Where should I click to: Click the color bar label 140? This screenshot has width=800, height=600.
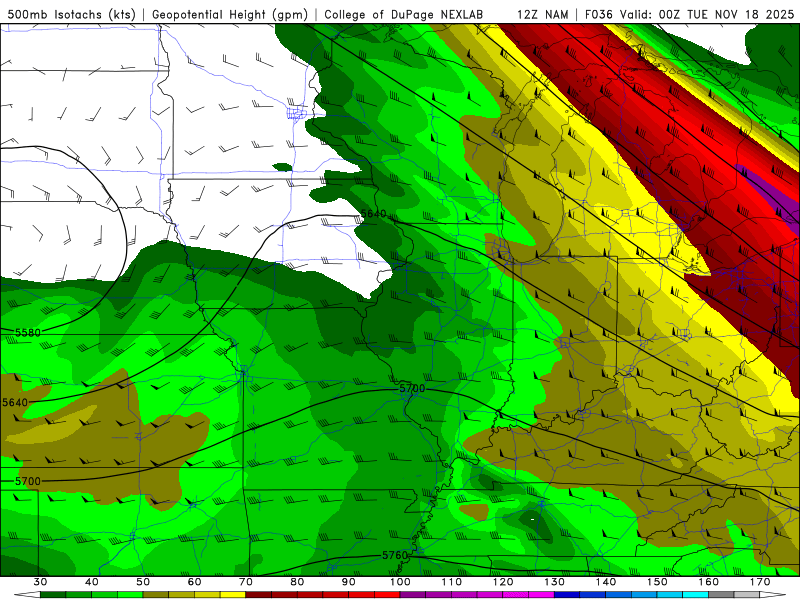606,582
